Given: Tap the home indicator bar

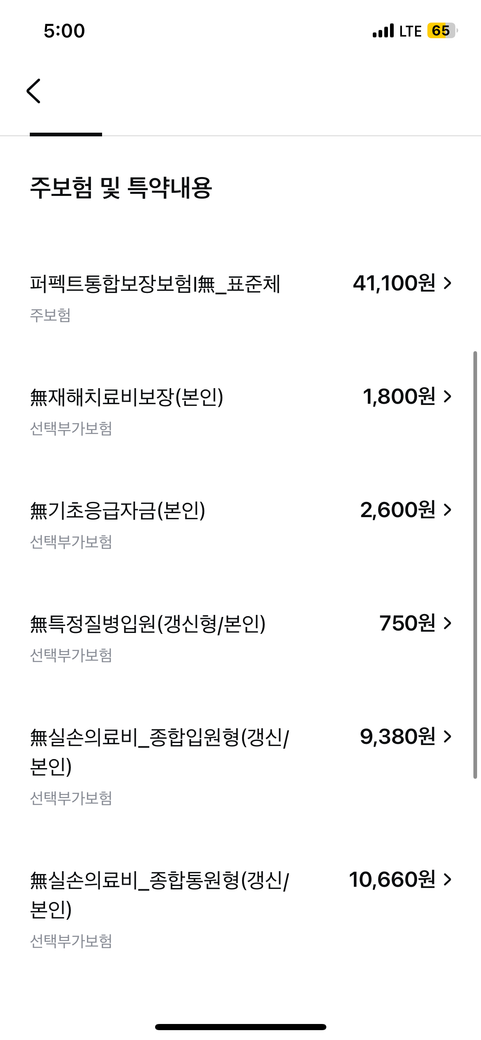Looking at the screenshot, I should click(x=241, y=1027).
